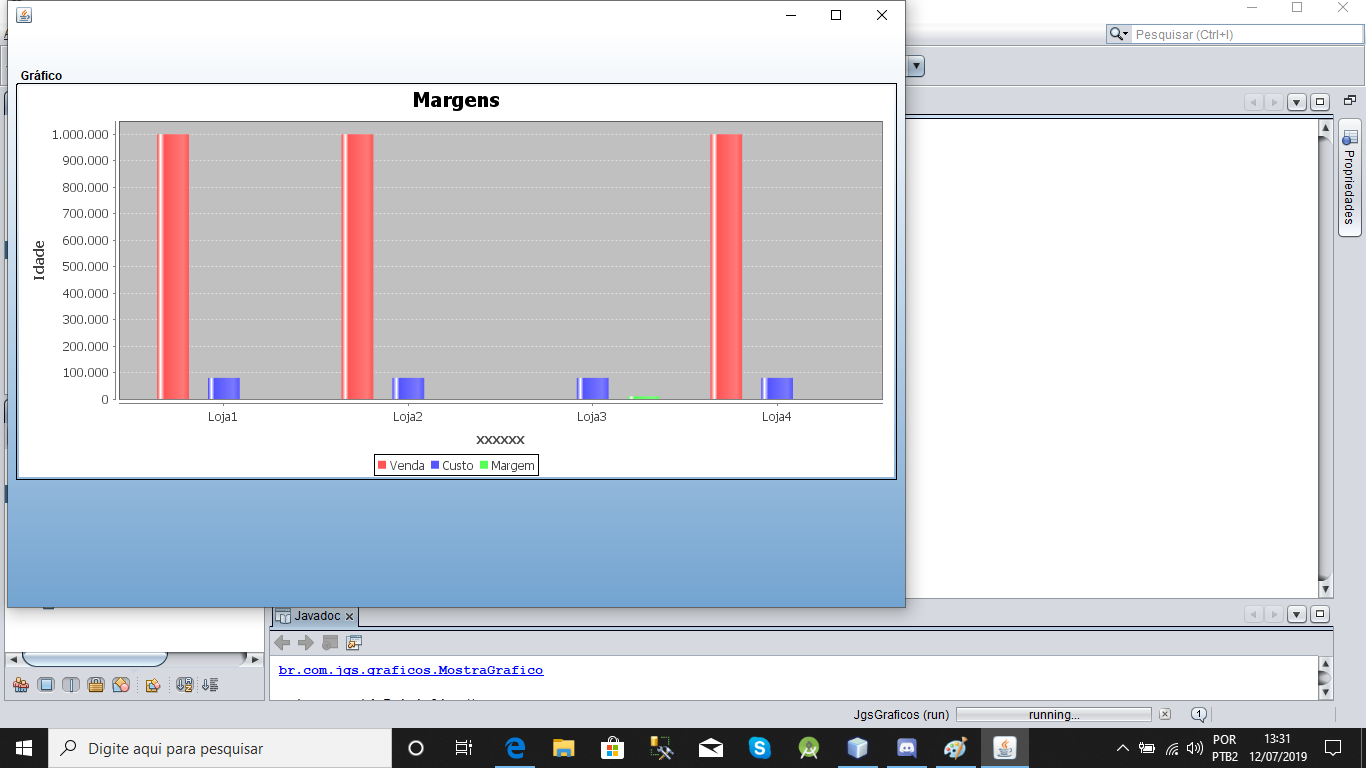The width and height of the screenshot is (1366, 768).
Task: Click the Javadoc back arrow icon
Action: point(282,643)
